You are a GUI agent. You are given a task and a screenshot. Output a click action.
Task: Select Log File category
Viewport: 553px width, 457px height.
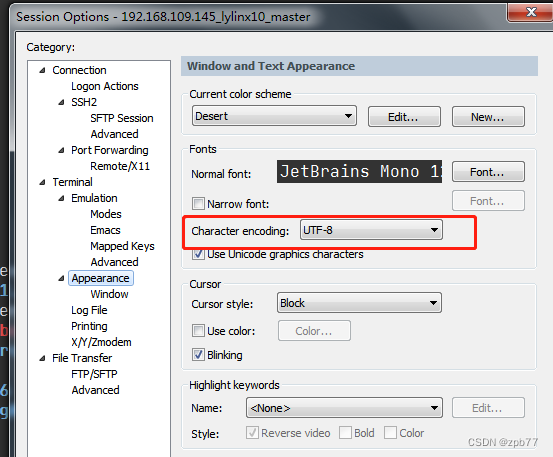[89, 310]
